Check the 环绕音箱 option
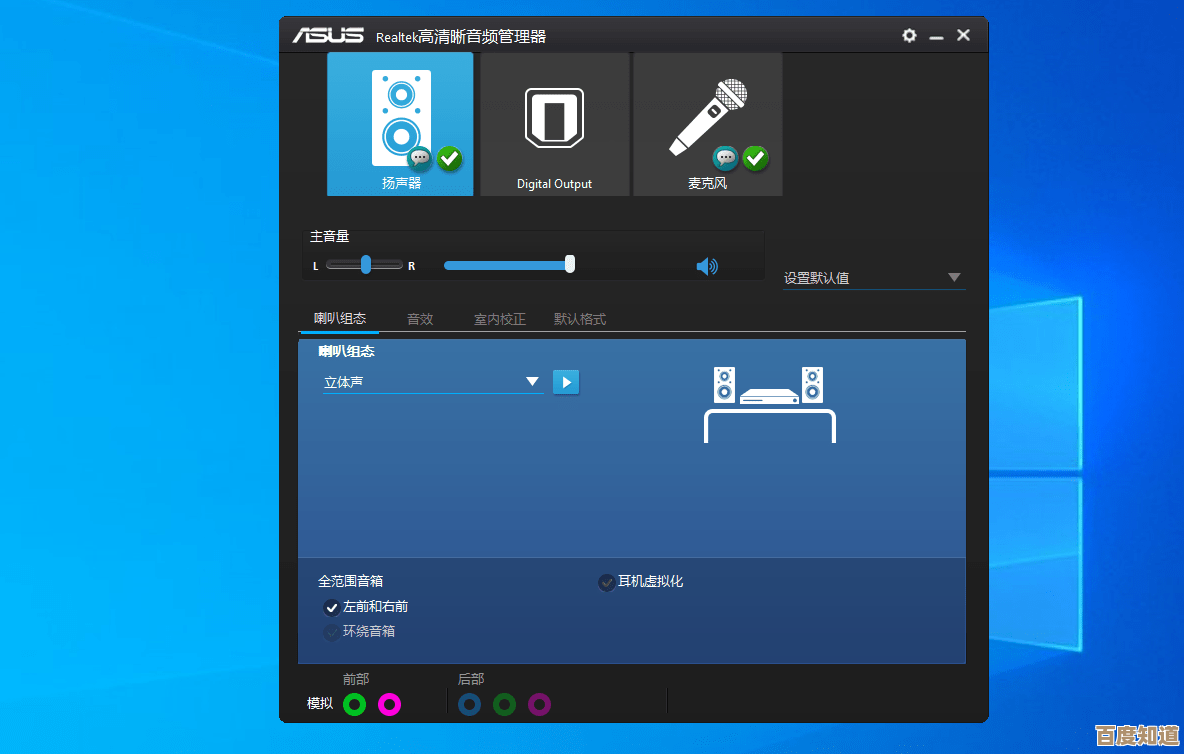 pos(332,631)
